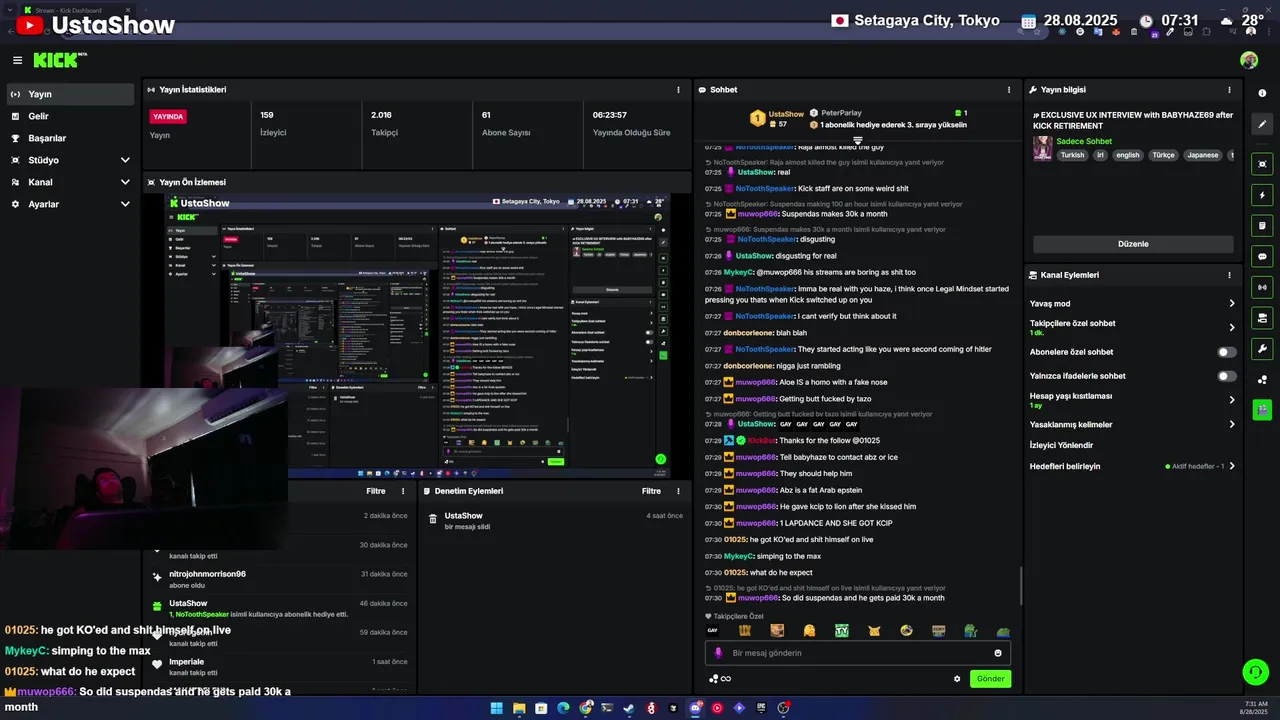Click the infinity icon below message box
The height and width of the screenshot is (720, 1280).
pos(726,679)
